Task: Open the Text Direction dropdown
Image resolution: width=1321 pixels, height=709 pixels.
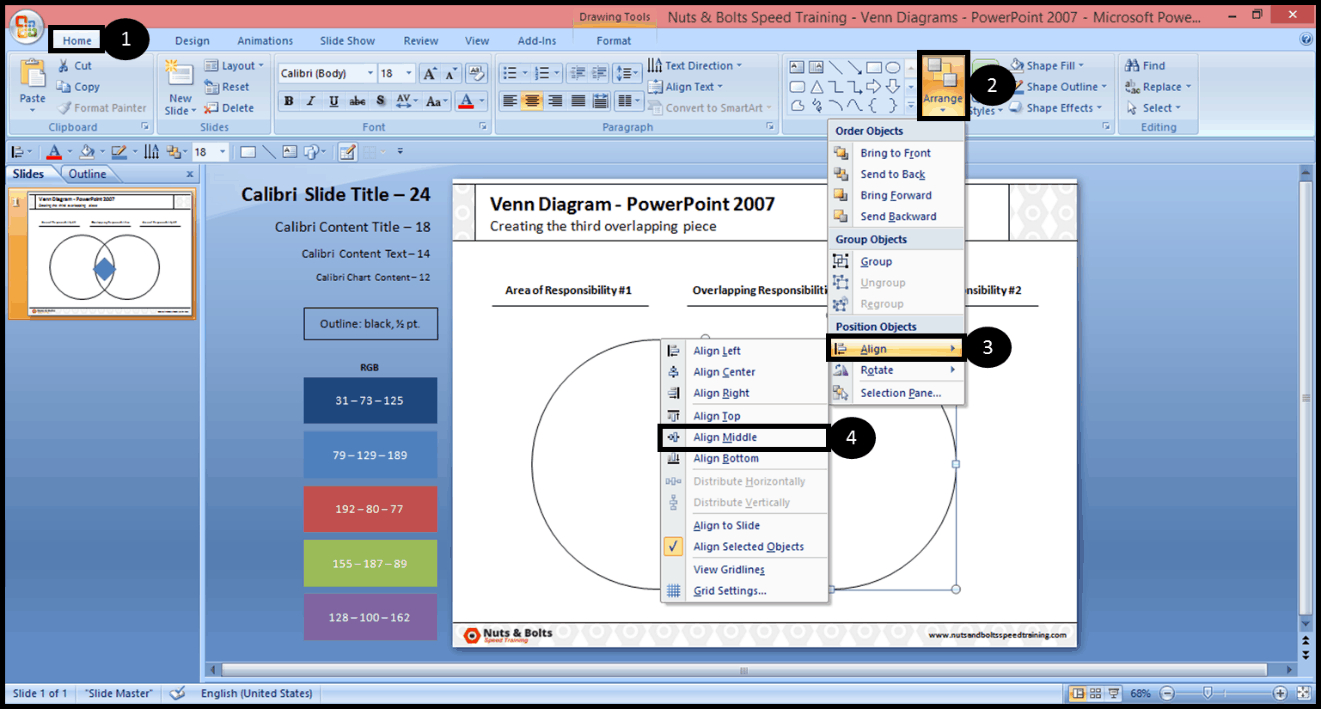Action: click(x=695, y=66)
